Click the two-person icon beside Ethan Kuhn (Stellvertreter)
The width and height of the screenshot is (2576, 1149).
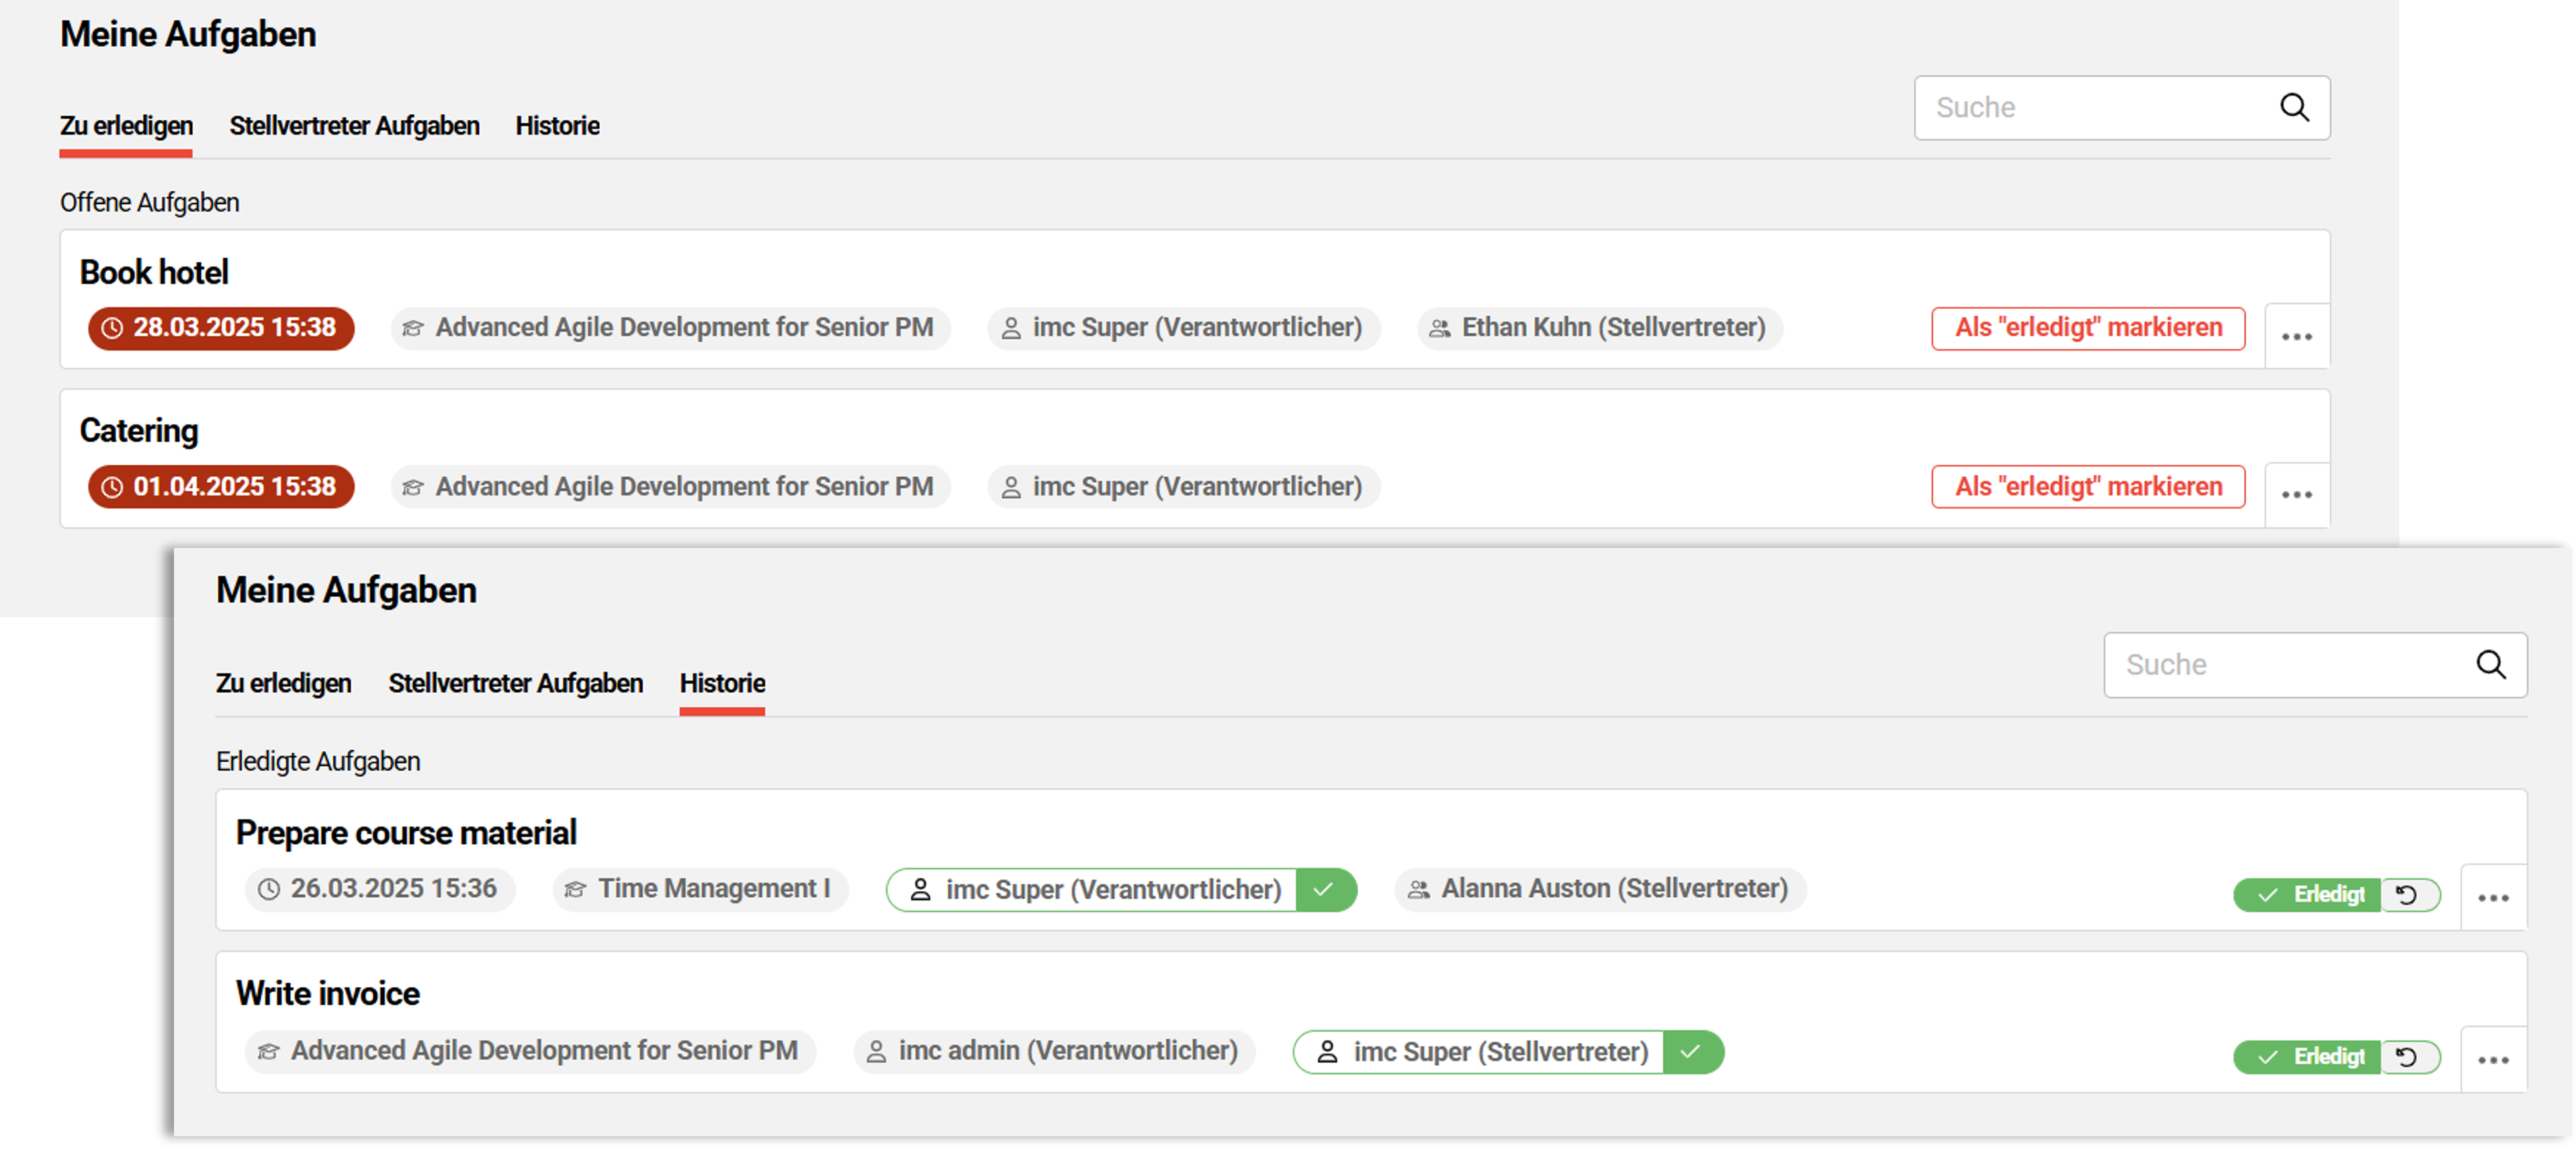pos(1439,328)
